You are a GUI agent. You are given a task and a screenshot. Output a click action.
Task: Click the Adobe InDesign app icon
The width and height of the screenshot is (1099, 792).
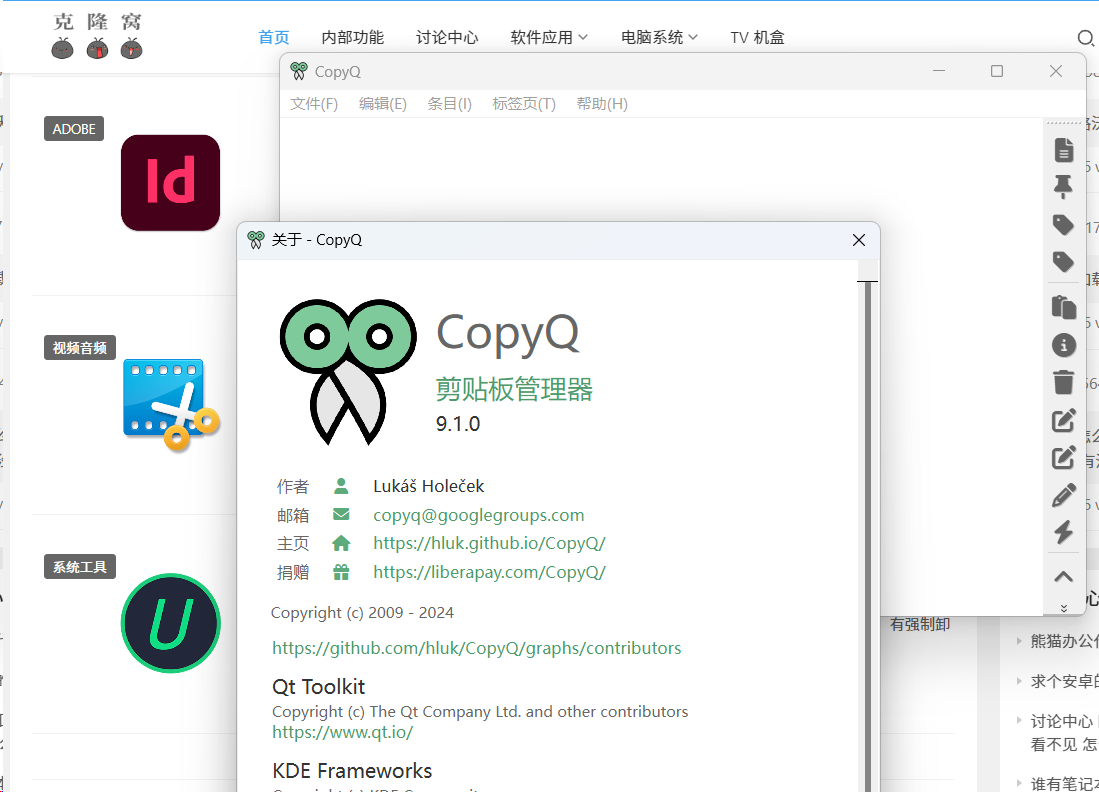[170, 183]
